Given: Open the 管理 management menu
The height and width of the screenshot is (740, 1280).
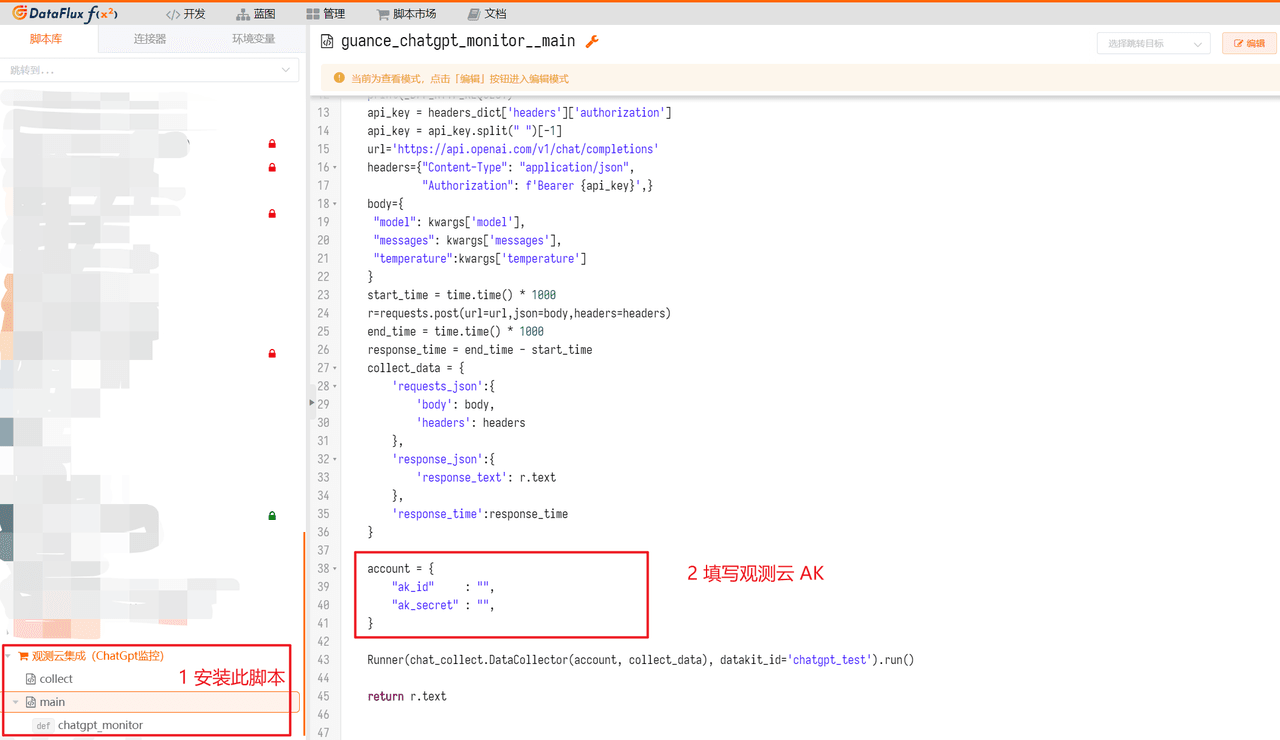Looking at the screenshot, I should point(325,14).
